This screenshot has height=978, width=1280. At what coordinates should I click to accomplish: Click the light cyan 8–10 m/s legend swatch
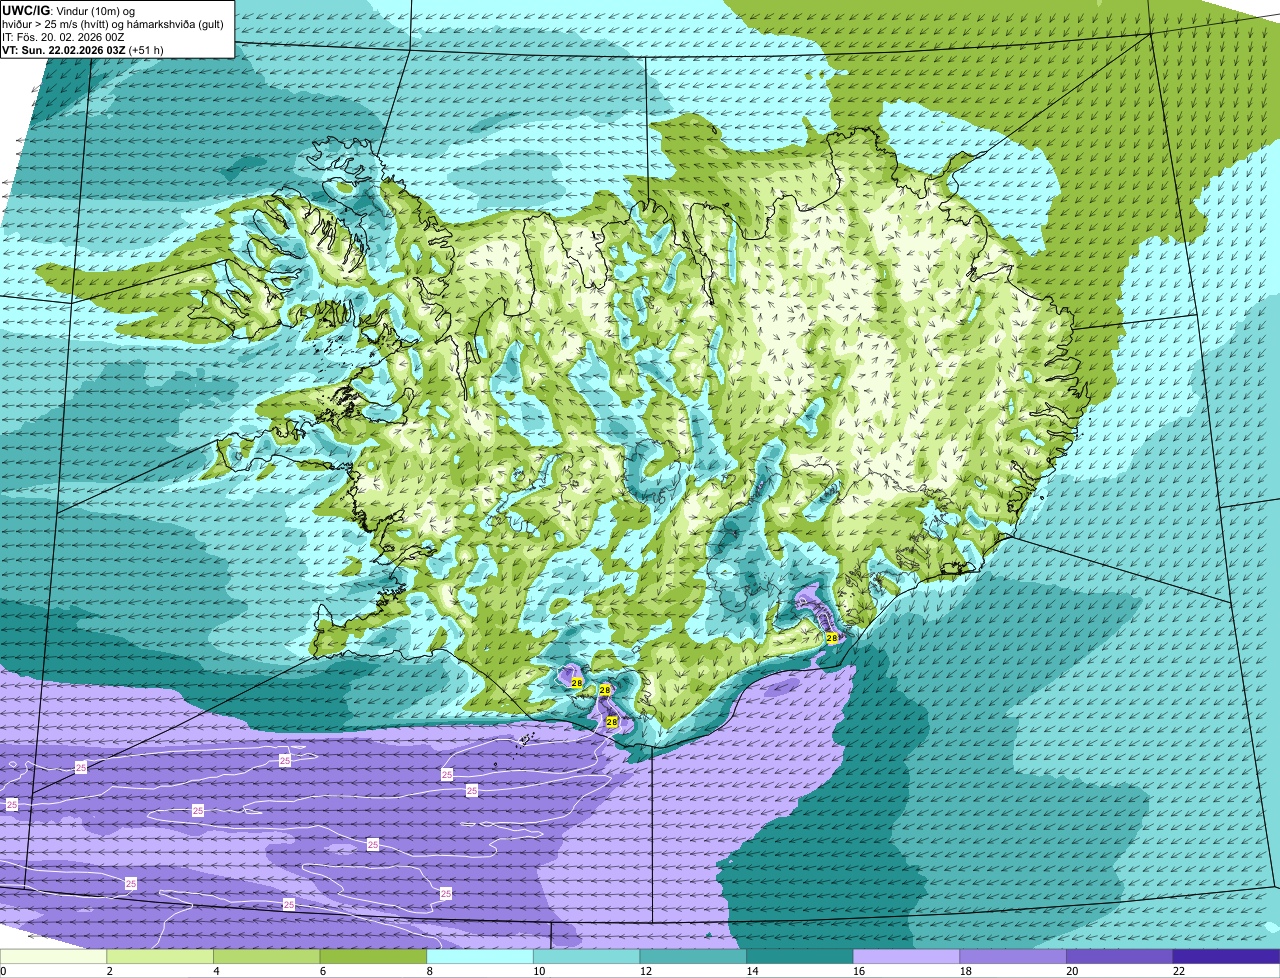tap(480, 956)
